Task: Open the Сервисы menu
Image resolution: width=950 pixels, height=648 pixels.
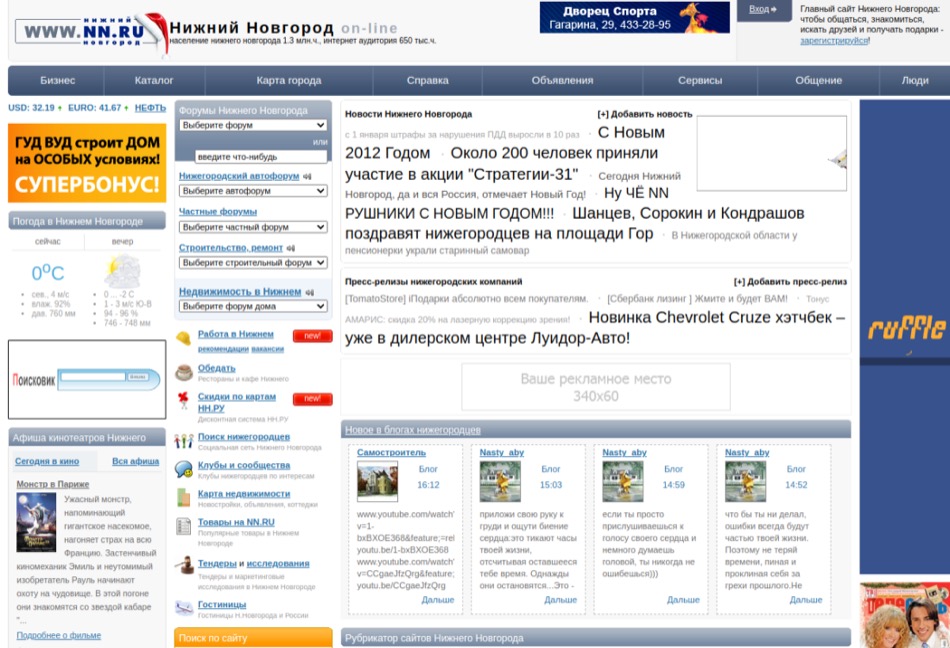Action: pyautogui.click(x=700, y=81)
